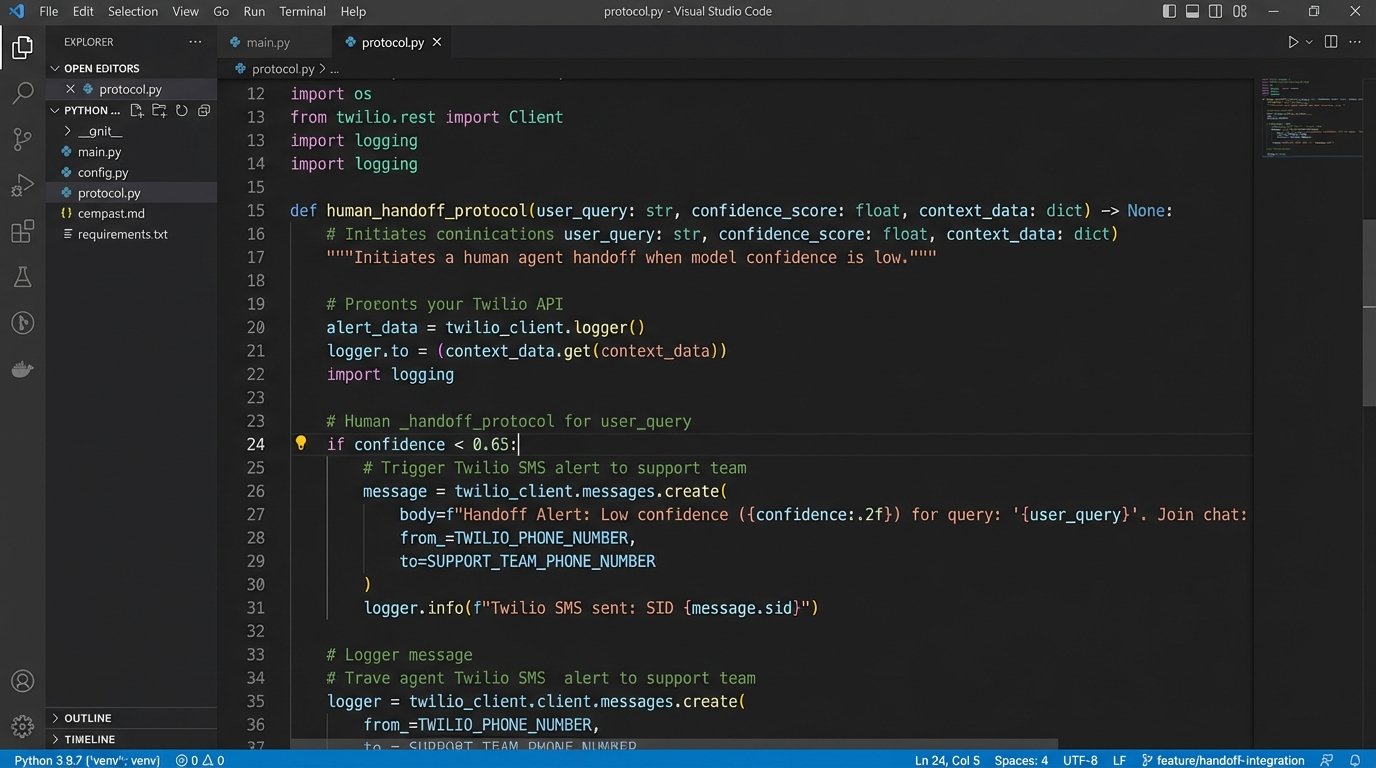This screenshot has width=1376, height=768.
Task: Open the Docker view in activity bar
Action: [x=22, y=369]
